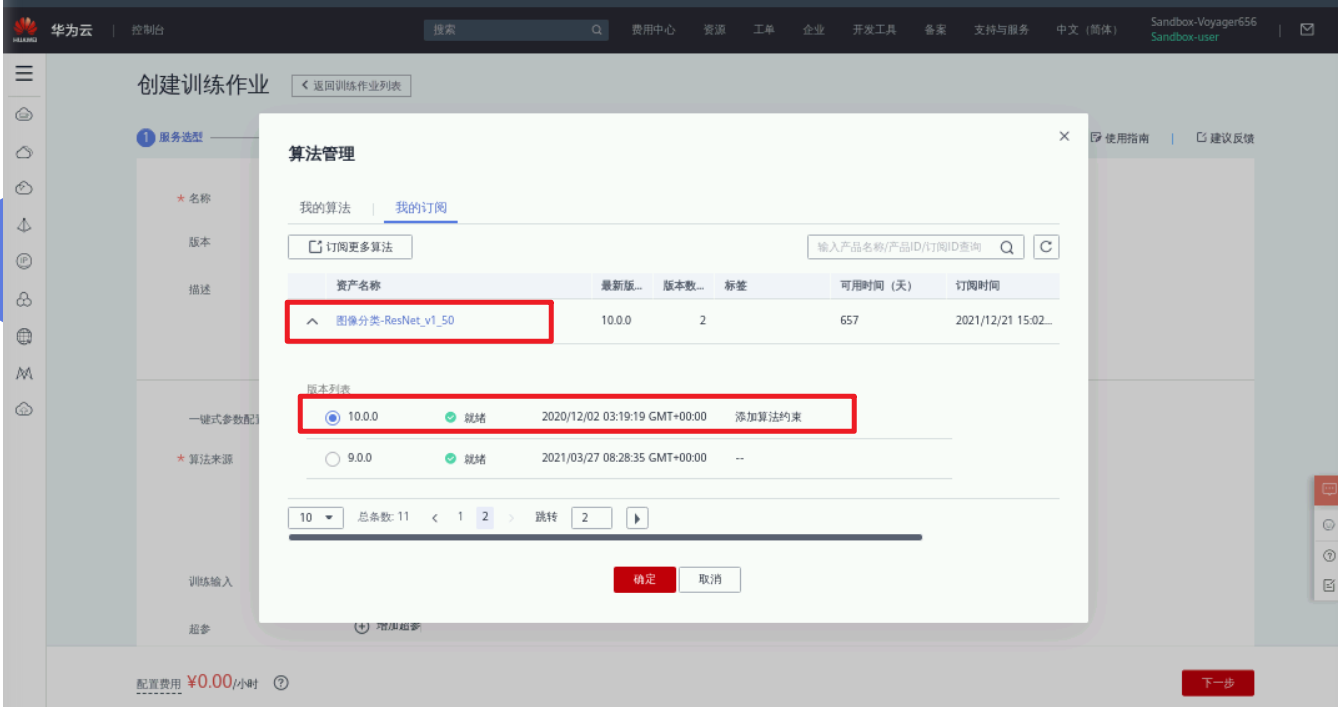Select version 9.0.0 radio button

[333, 459]
